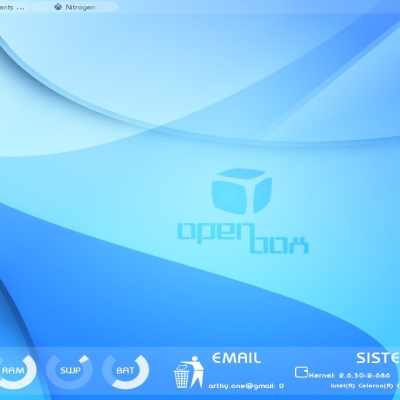Image resolution: width=400 pixels, height=400 pixels.
Task: Click the Nitrogen app icon in taskbar
Action: (58, 7)
